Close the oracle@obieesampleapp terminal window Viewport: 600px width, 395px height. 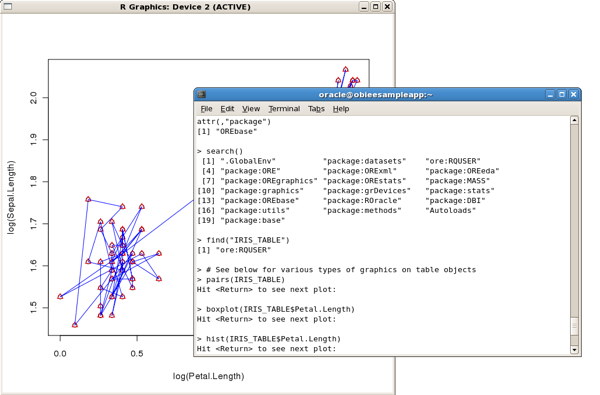pyautogui.click(x=573, y=95)
